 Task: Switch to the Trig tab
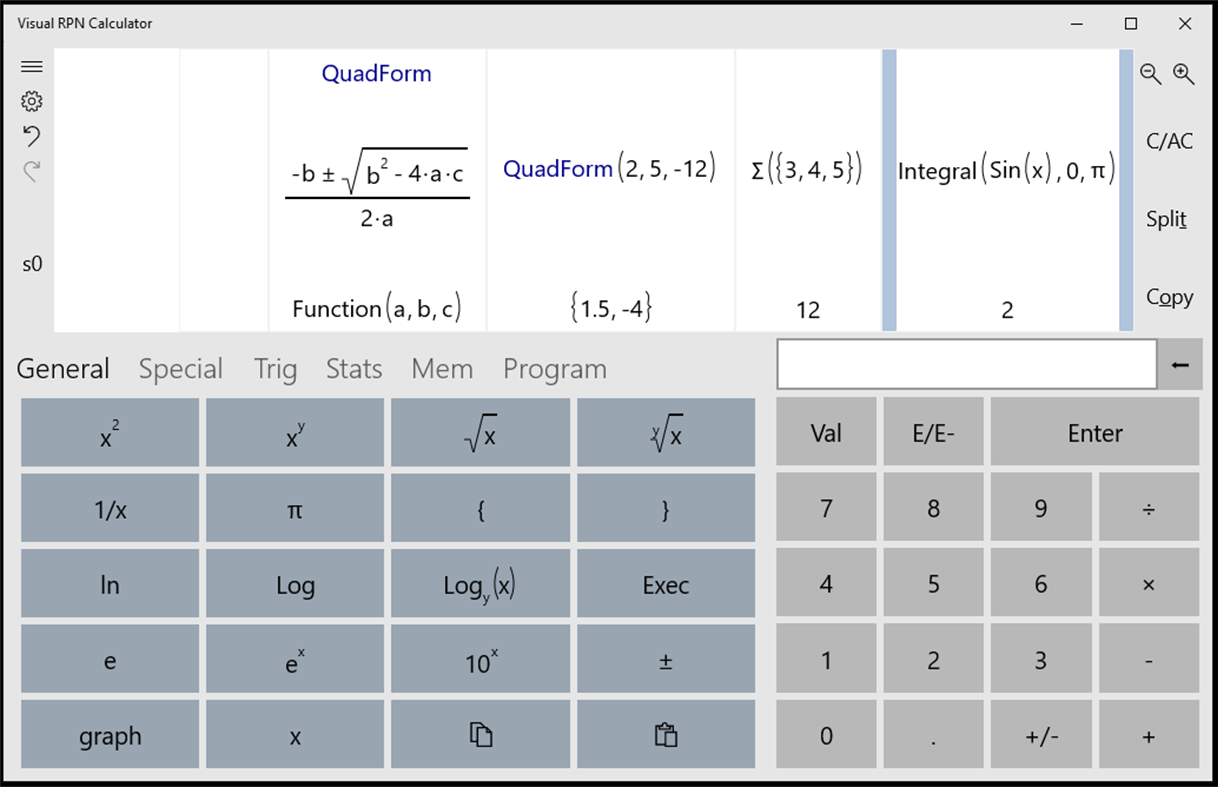point(275,369)
